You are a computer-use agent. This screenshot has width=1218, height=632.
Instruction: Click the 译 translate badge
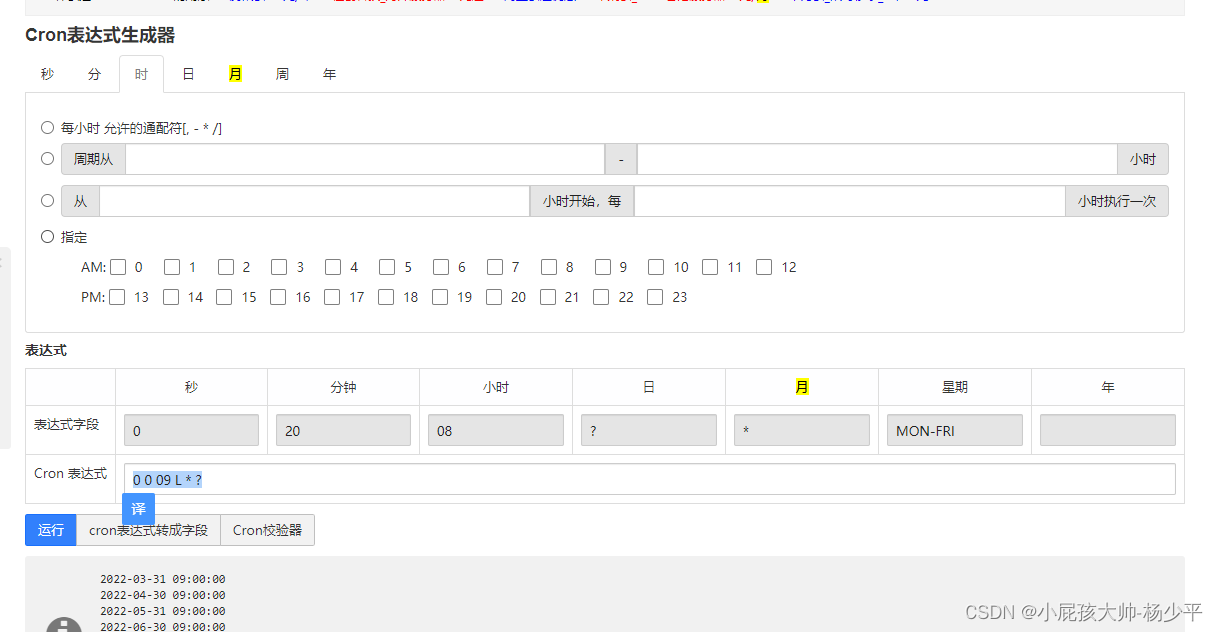(x=138, y=510)
